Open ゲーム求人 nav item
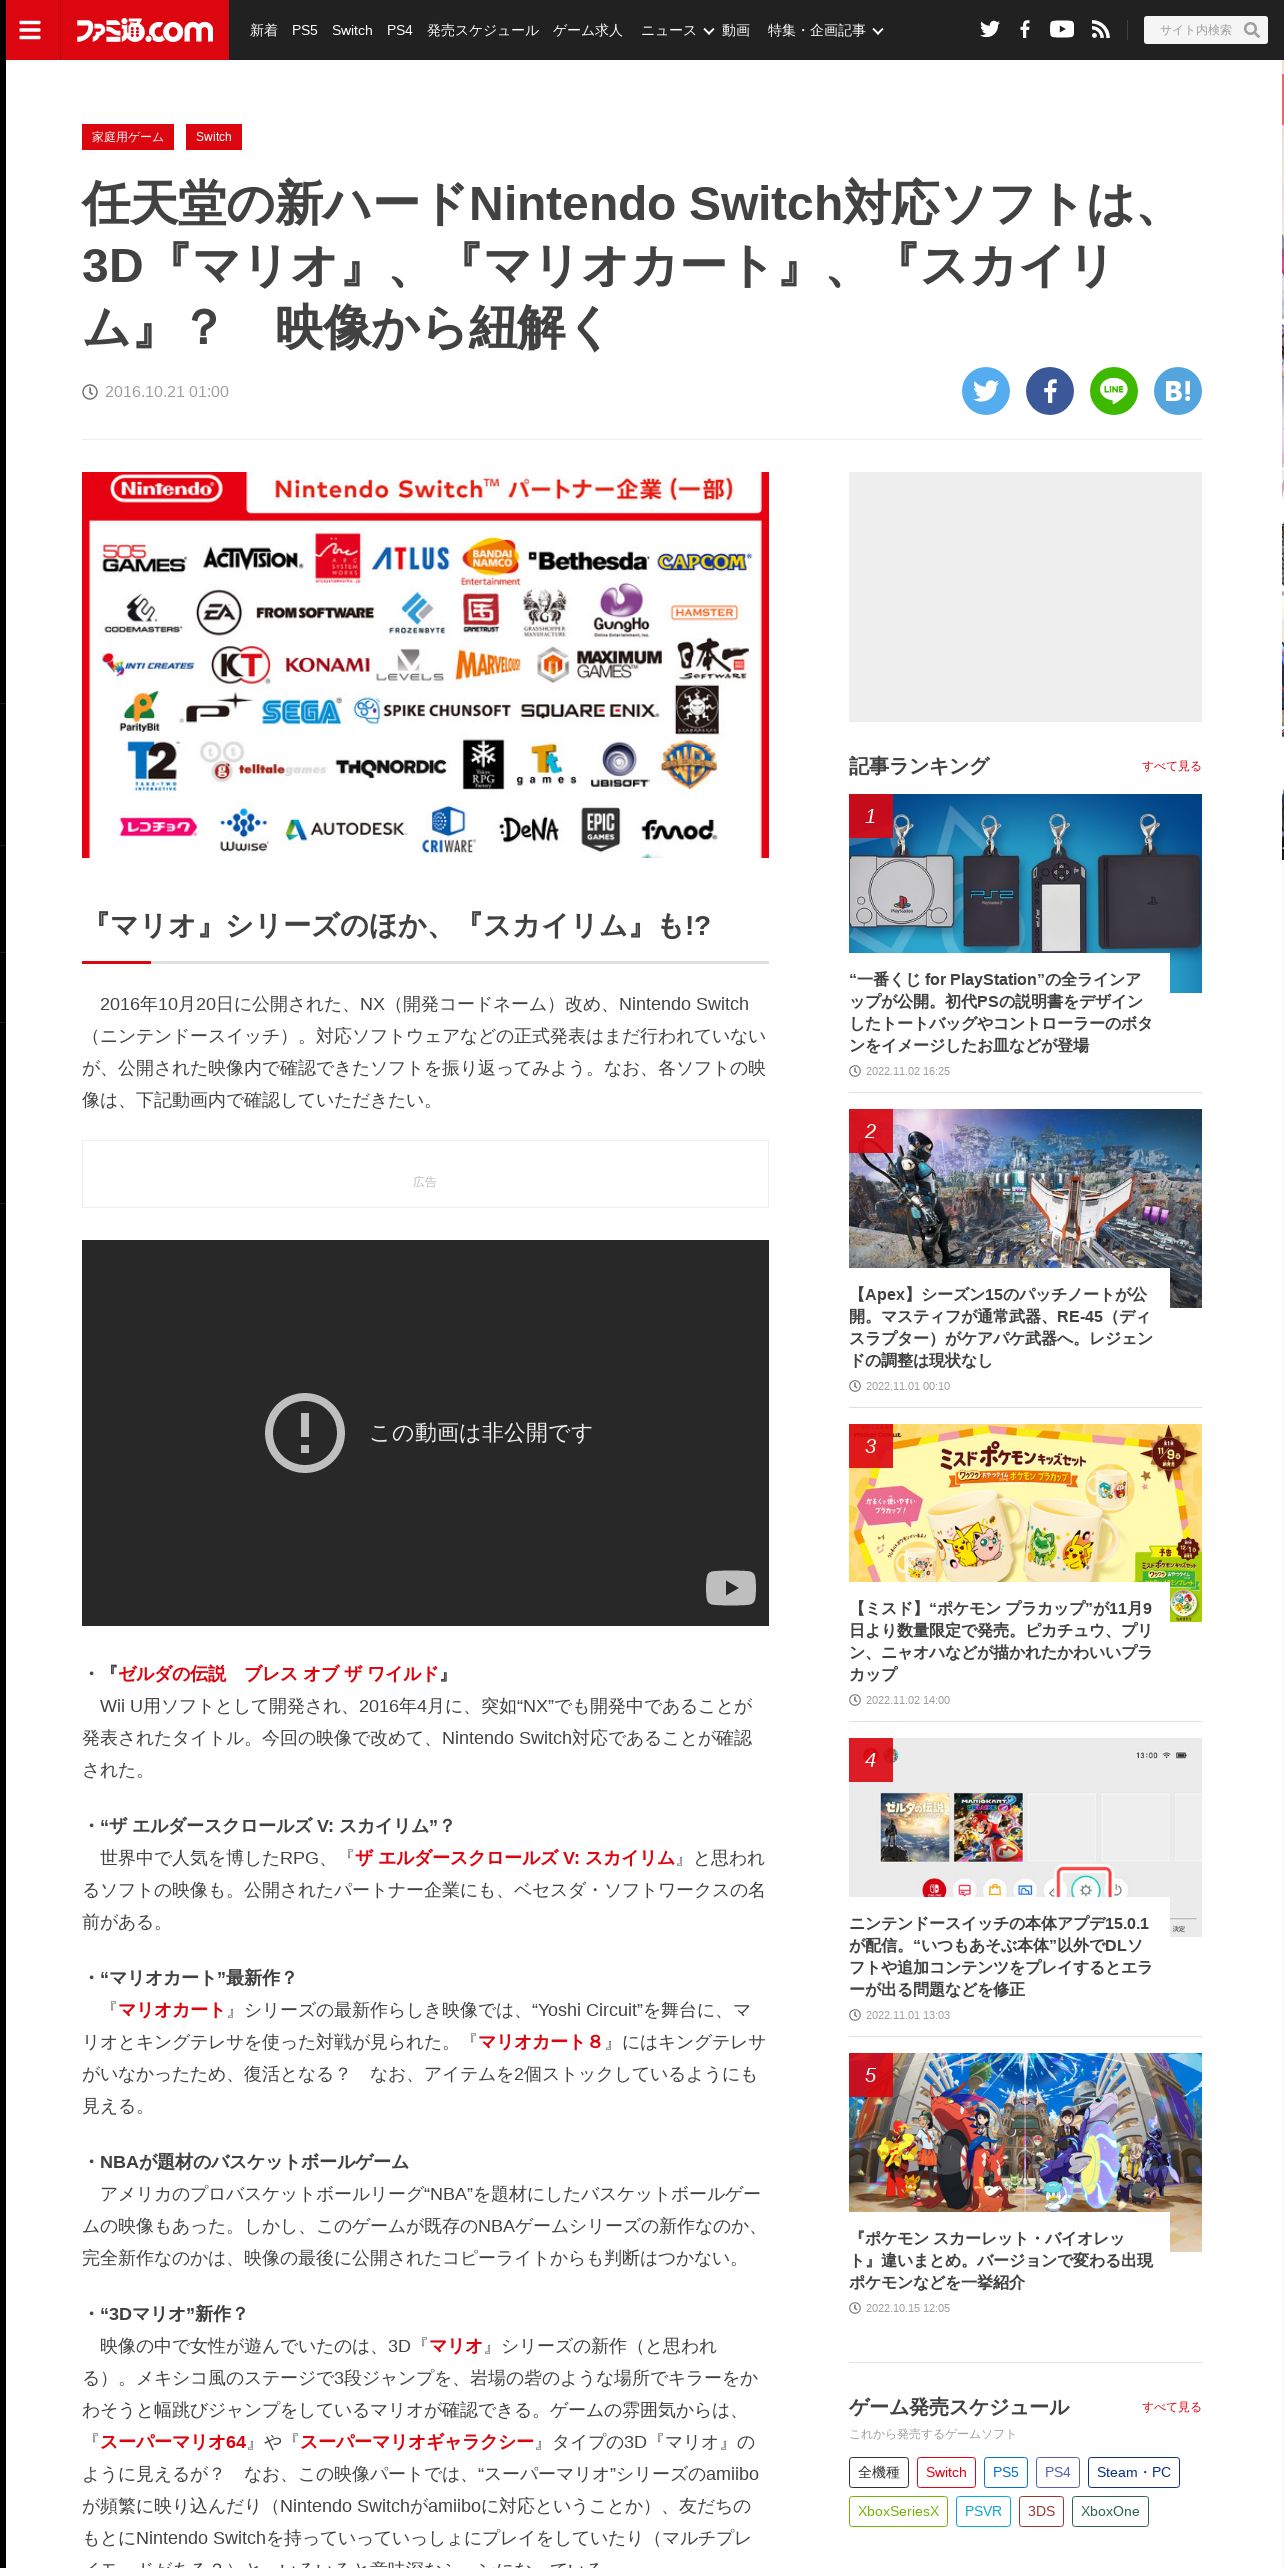The width and height of the screenshot is (1284, 2568). click(588, 30)
